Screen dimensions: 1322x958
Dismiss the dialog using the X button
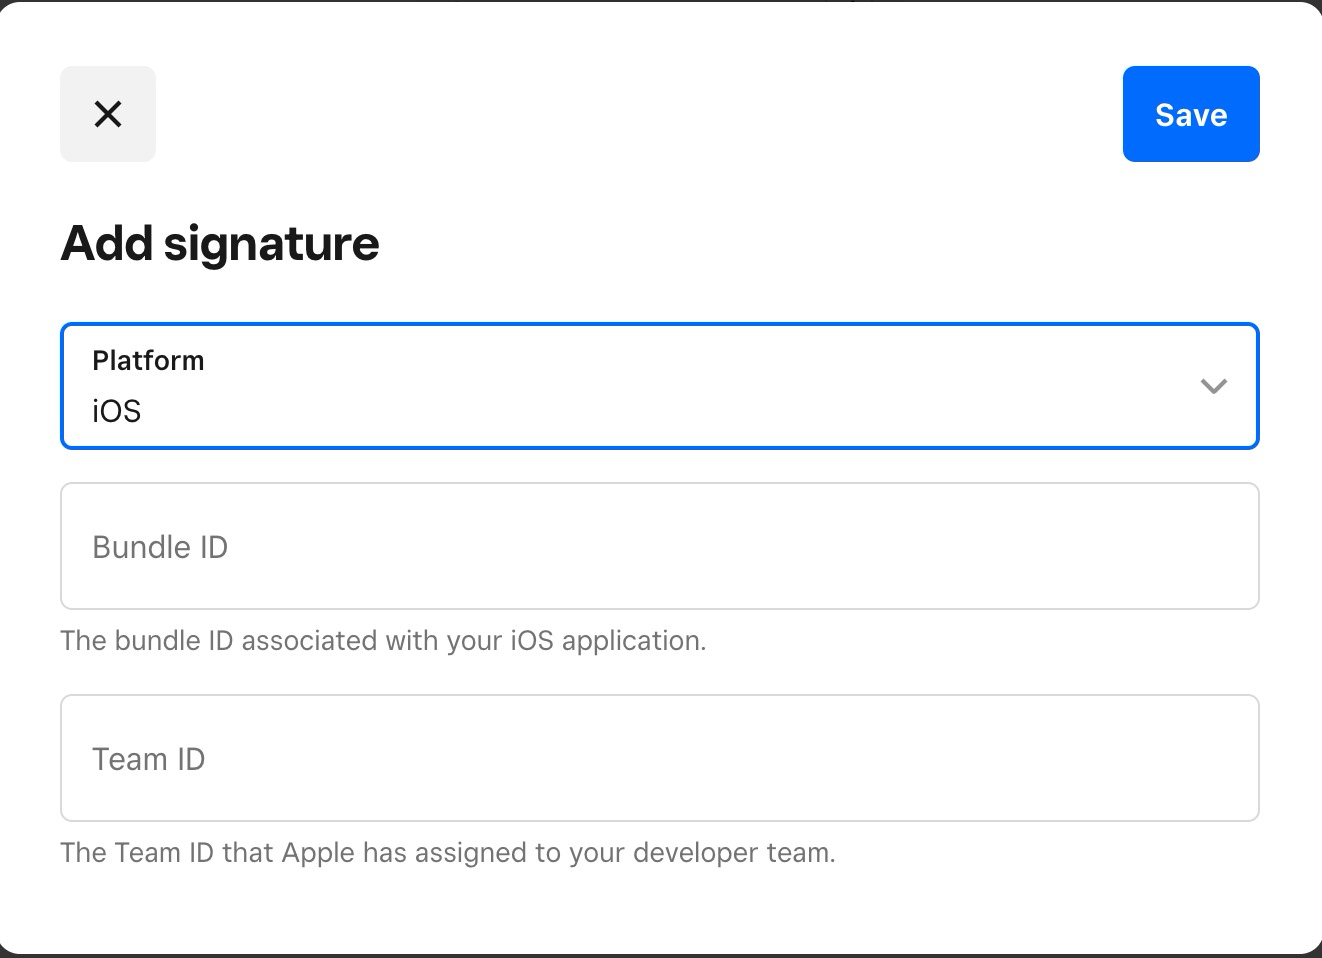click(x=108, y=114)
